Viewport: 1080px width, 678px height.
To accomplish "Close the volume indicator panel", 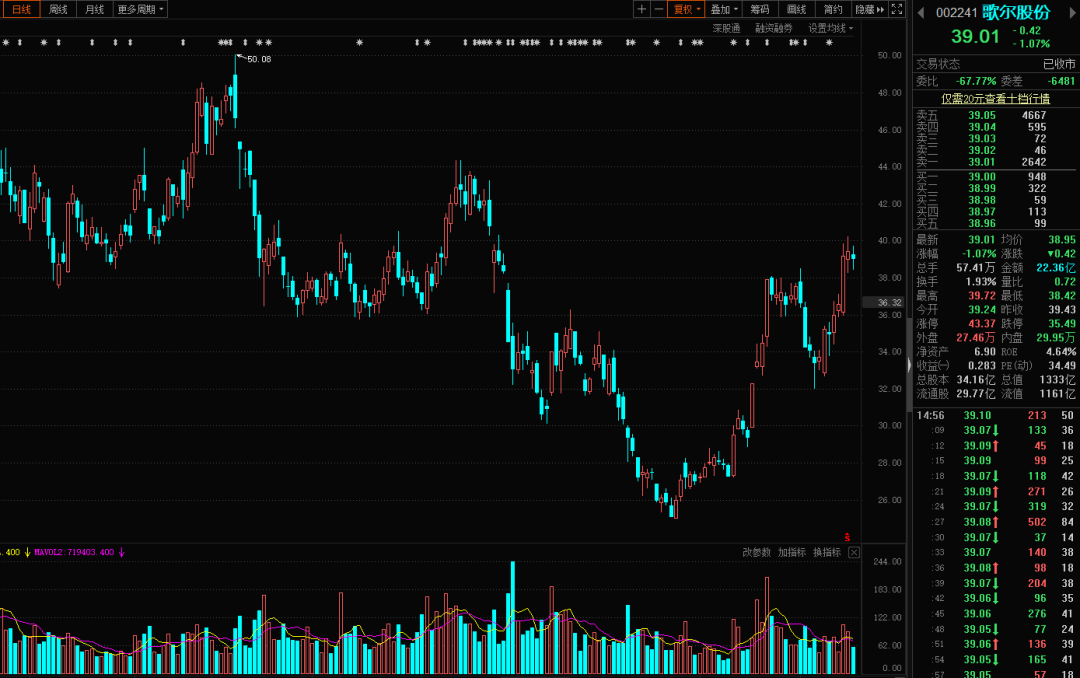I will click(854, 552).
